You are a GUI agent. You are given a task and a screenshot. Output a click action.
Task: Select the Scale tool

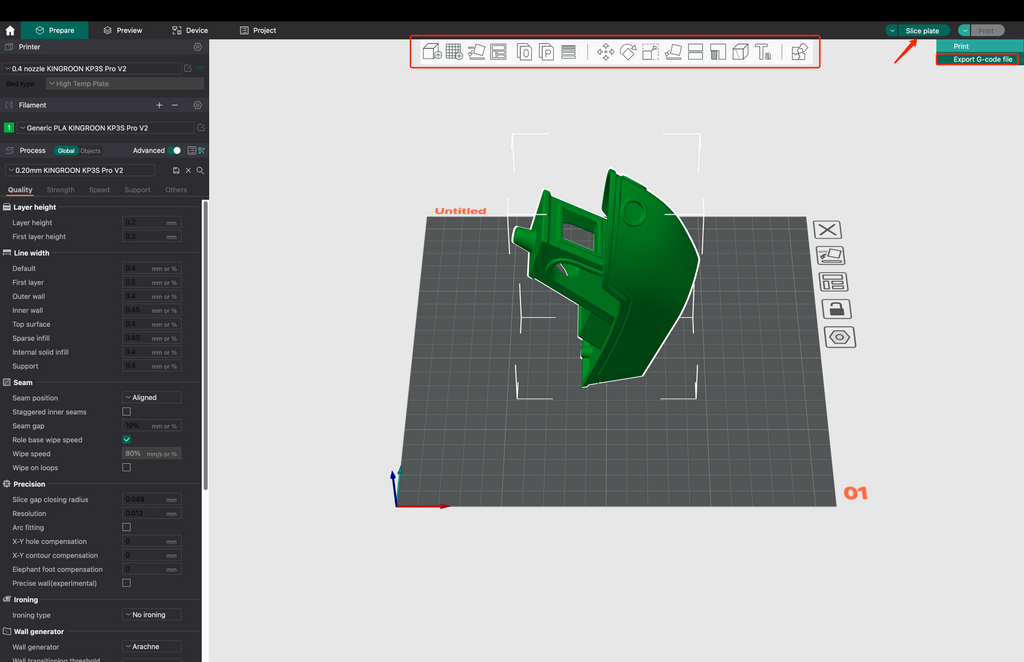[x=652, y=52]
